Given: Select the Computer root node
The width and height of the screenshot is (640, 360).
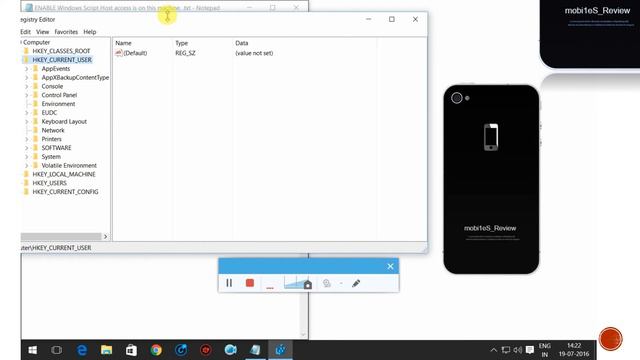Looking at the screenshot, I should [x=36, y=42].
